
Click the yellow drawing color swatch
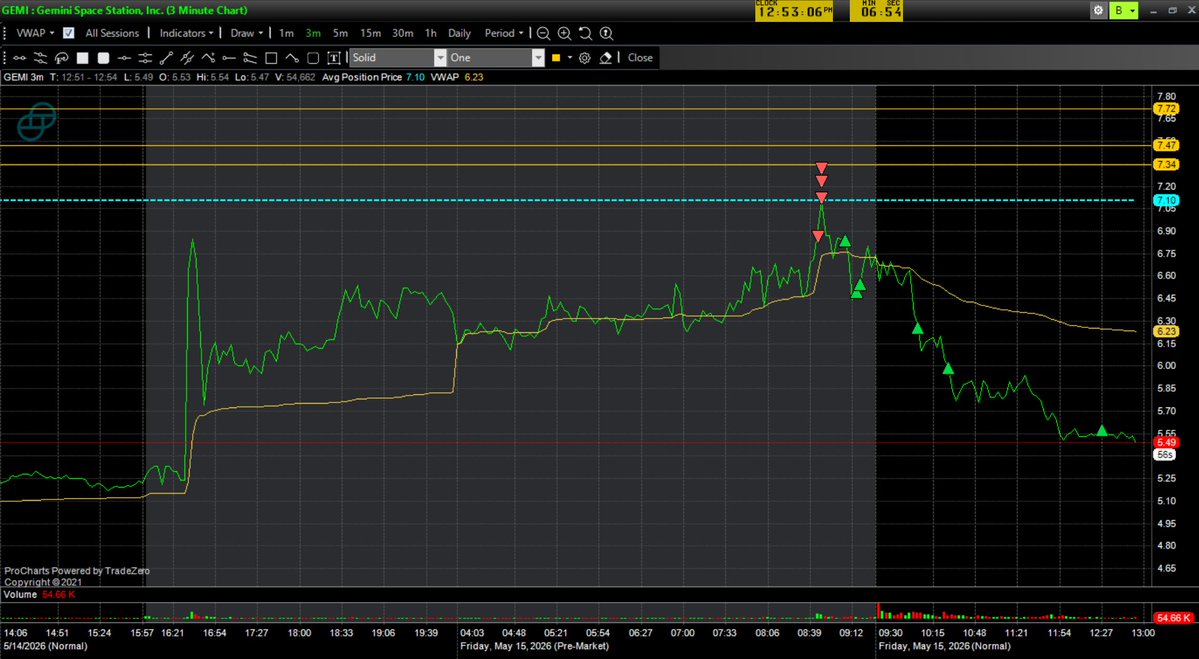pyautogui.click(x=556, y=57)
